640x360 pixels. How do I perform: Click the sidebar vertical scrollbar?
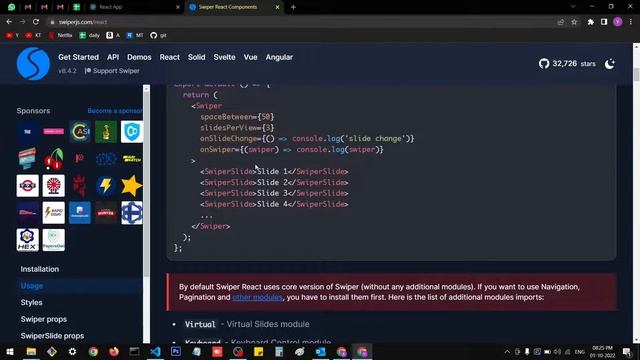pyautogui.click(x=147, y=184)
